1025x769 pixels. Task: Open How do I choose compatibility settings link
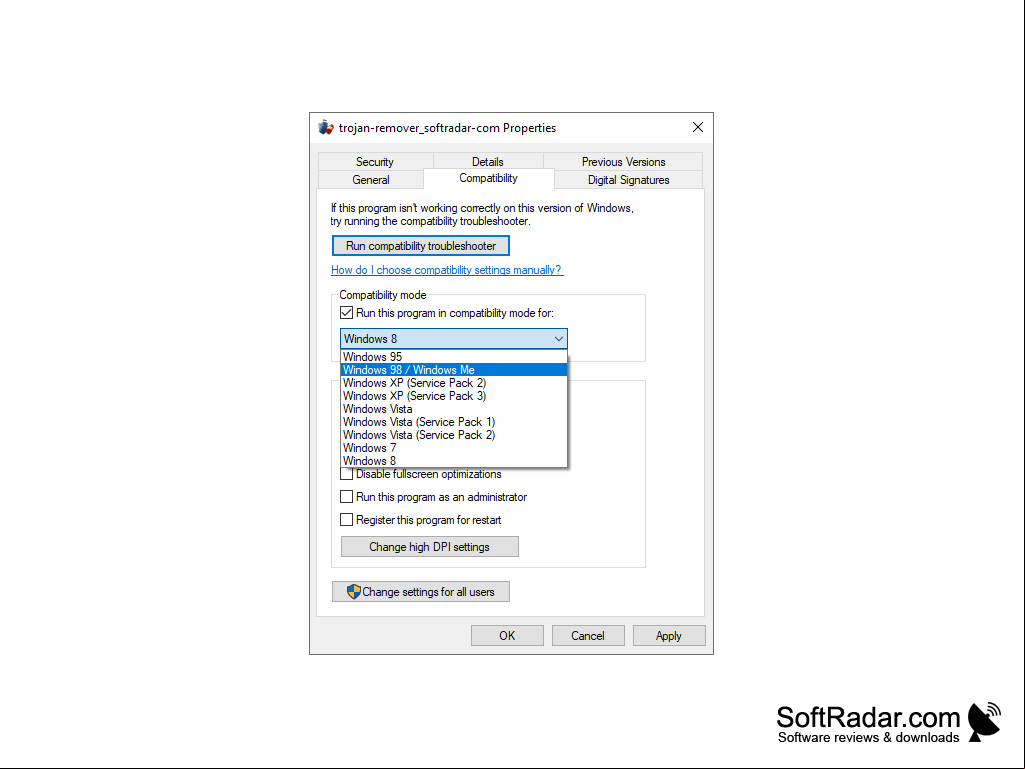pos(446,270)
